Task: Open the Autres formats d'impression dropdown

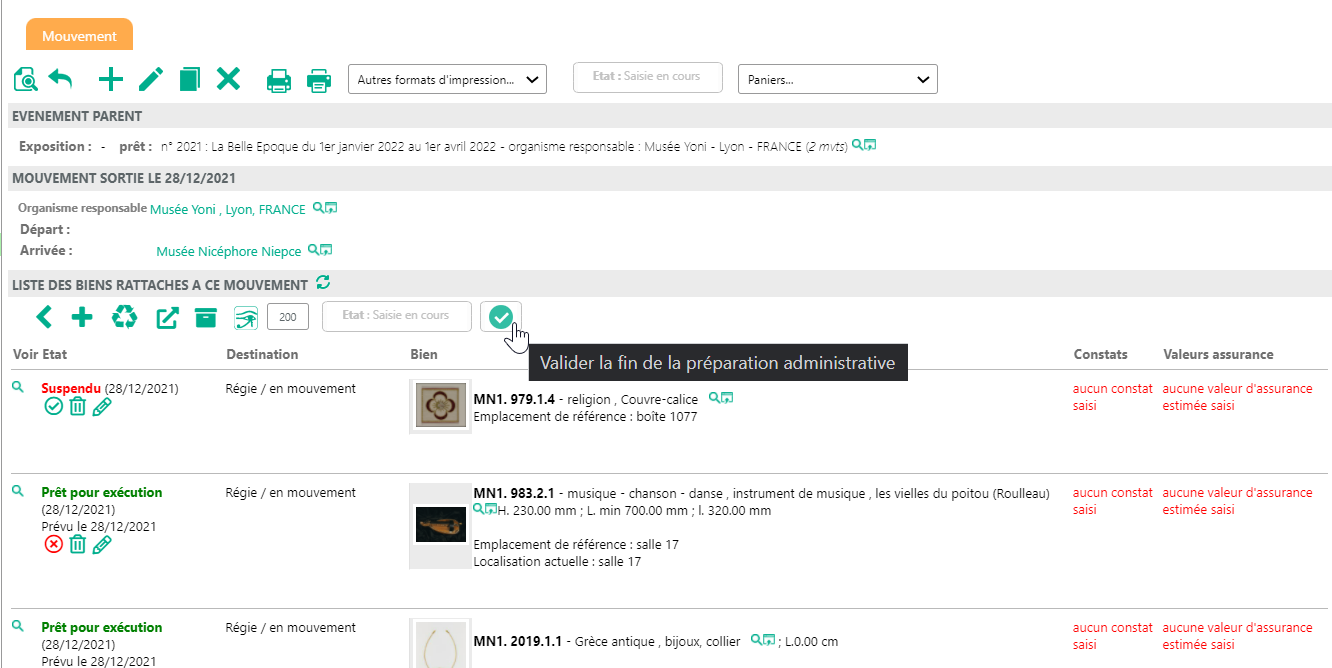Action: tap(446, 80)
